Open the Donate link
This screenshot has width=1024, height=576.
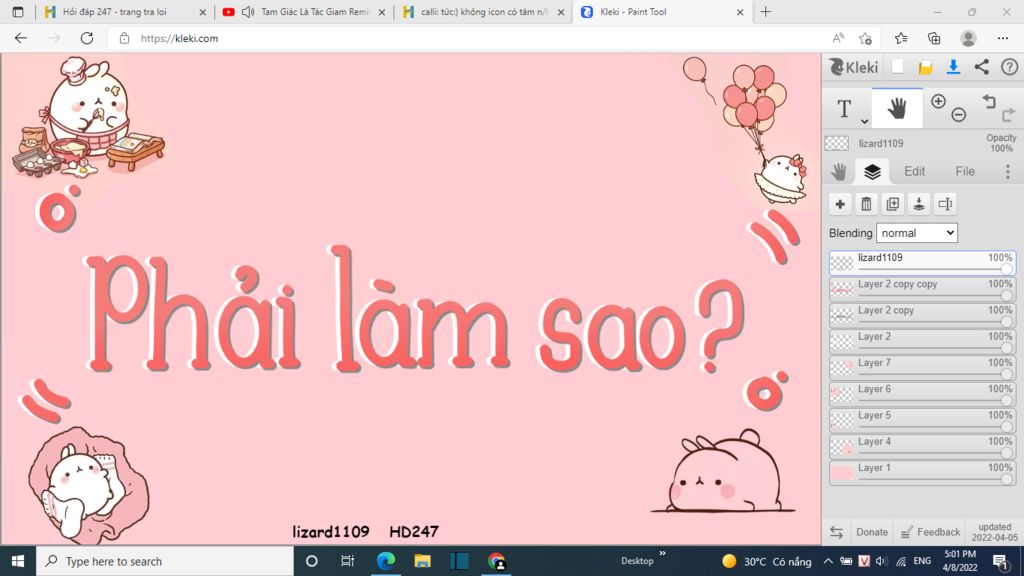[872, 532]
